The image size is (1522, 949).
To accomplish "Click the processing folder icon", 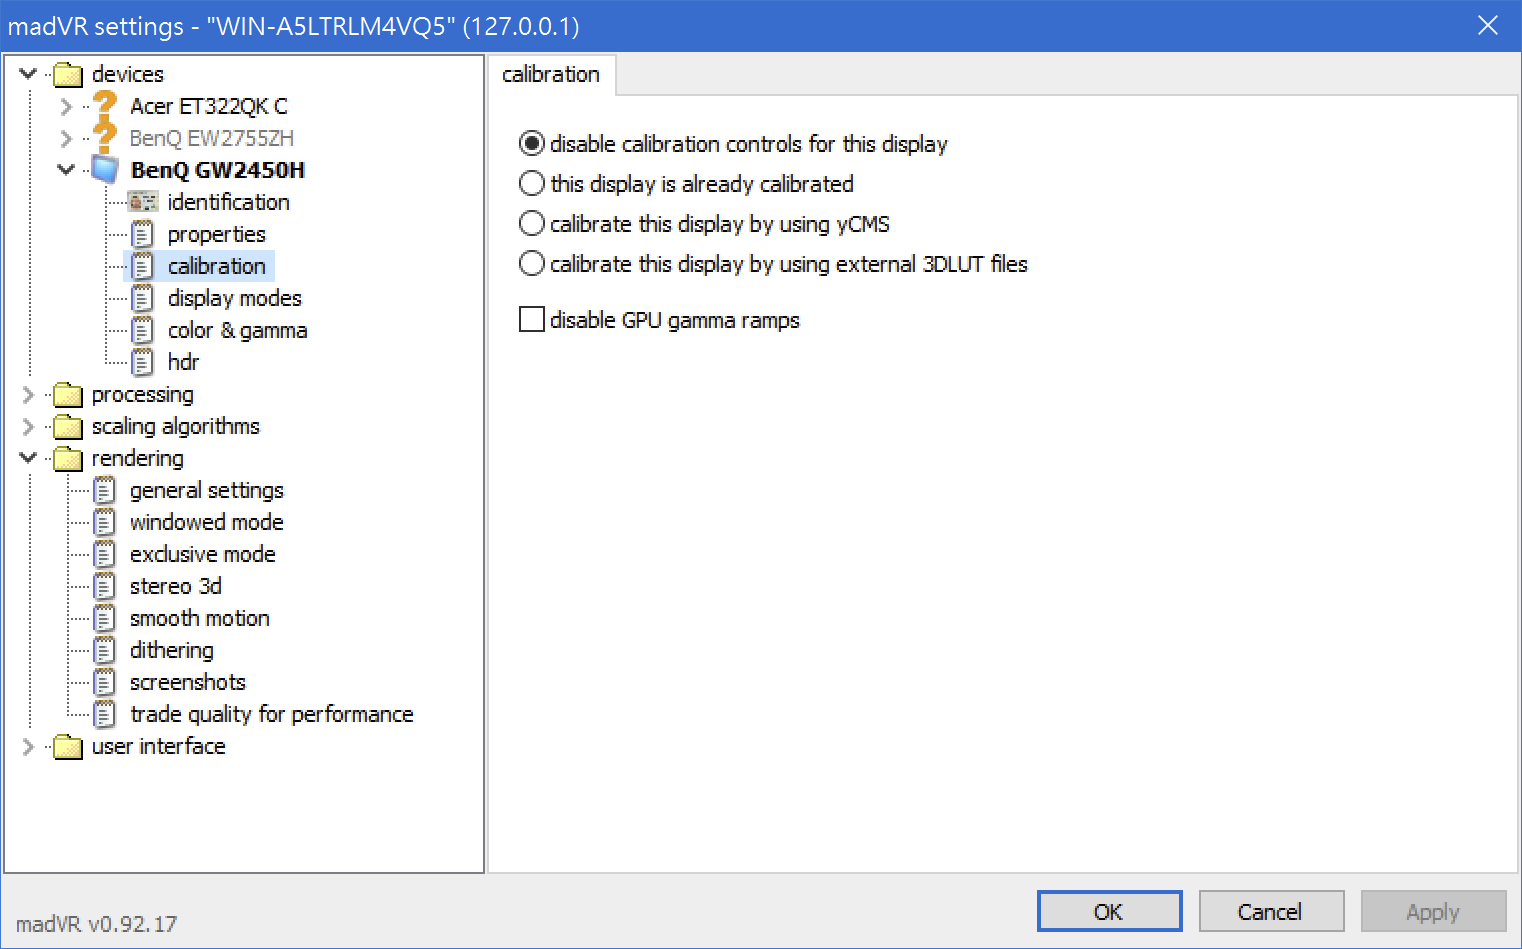I will 68,394.
